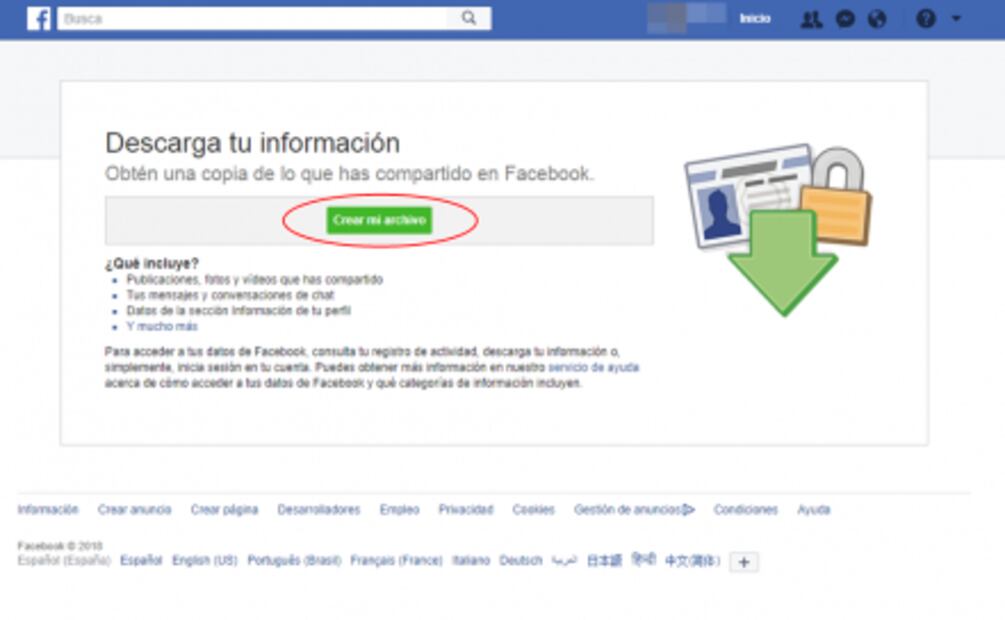Screen dimensions: 1005x620
Task: Open the Crear anuncio footer link
Action: (x=134, y=510)
